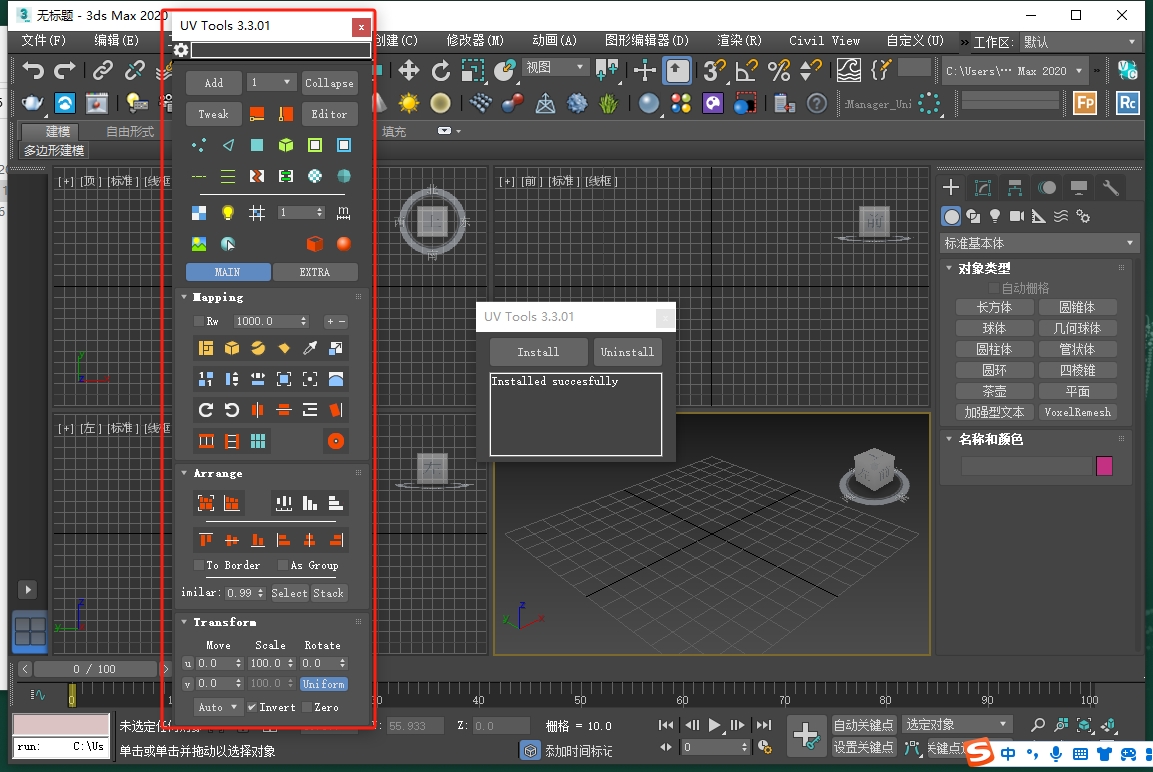Click the eyedropper icon in Mapping
Viewport: 1153px width, 772px height.
(x=310, y=348)
